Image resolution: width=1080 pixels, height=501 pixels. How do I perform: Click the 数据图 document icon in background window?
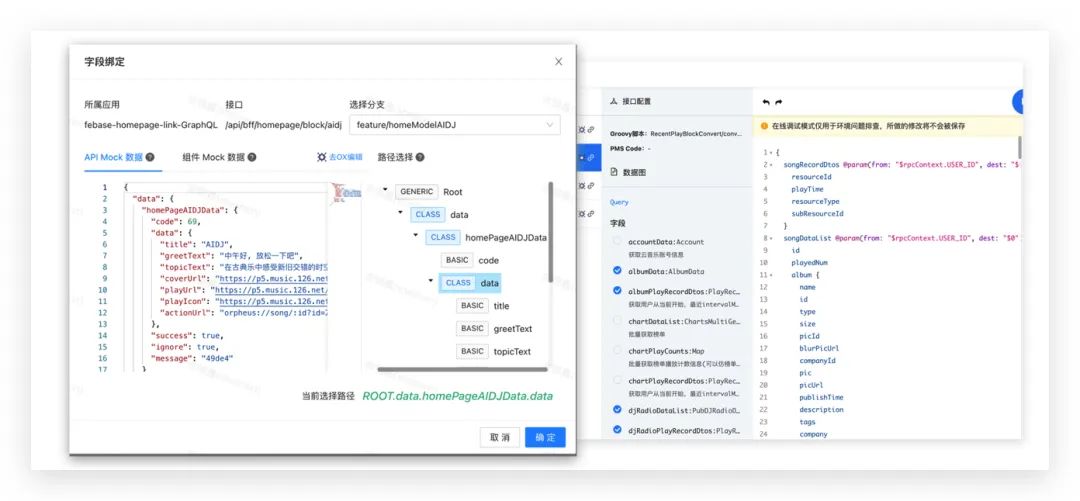[614, 172]
